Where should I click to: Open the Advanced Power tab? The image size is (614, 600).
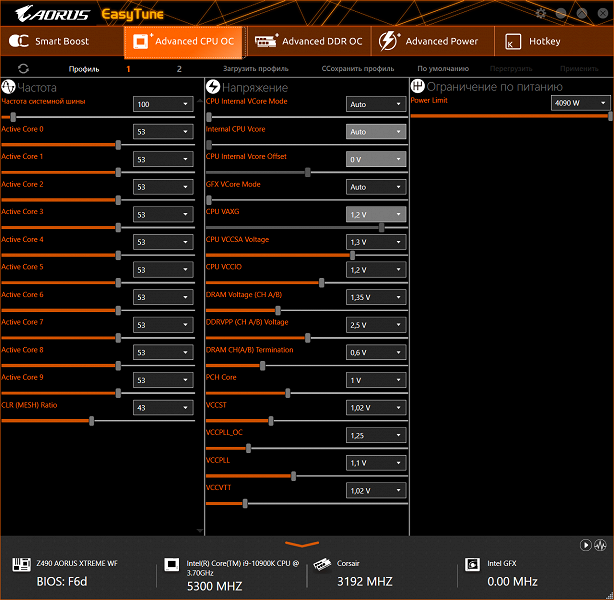coord(433,41)
